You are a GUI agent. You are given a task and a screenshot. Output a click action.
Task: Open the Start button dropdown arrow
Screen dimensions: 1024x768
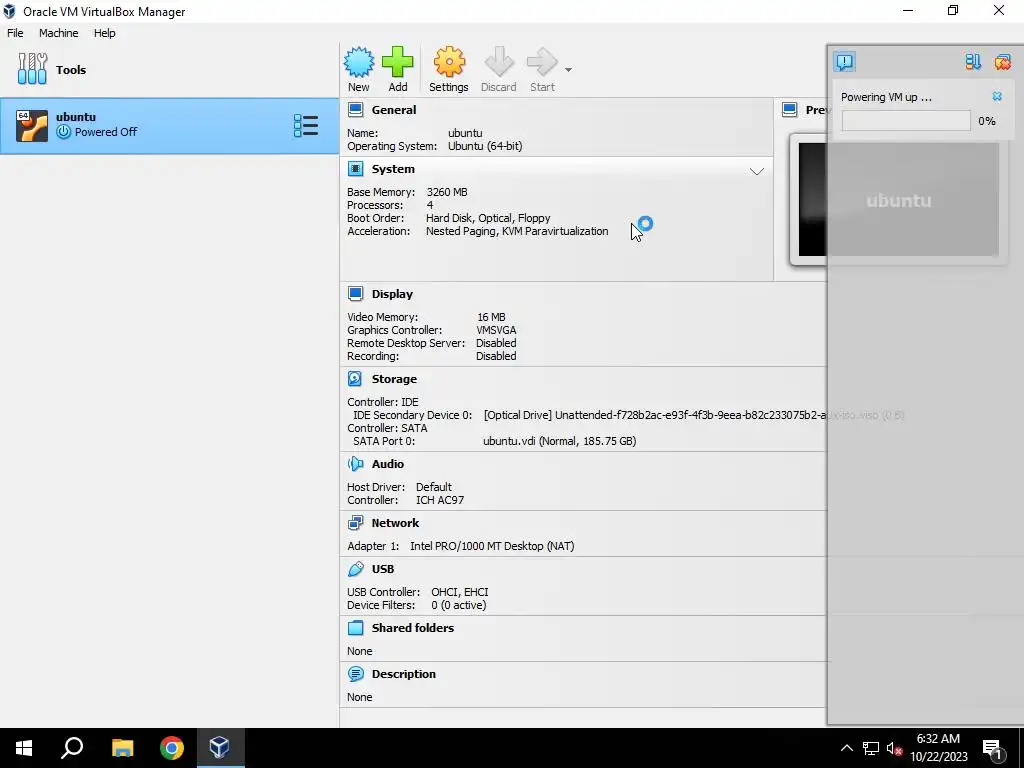tap(568, 70)
